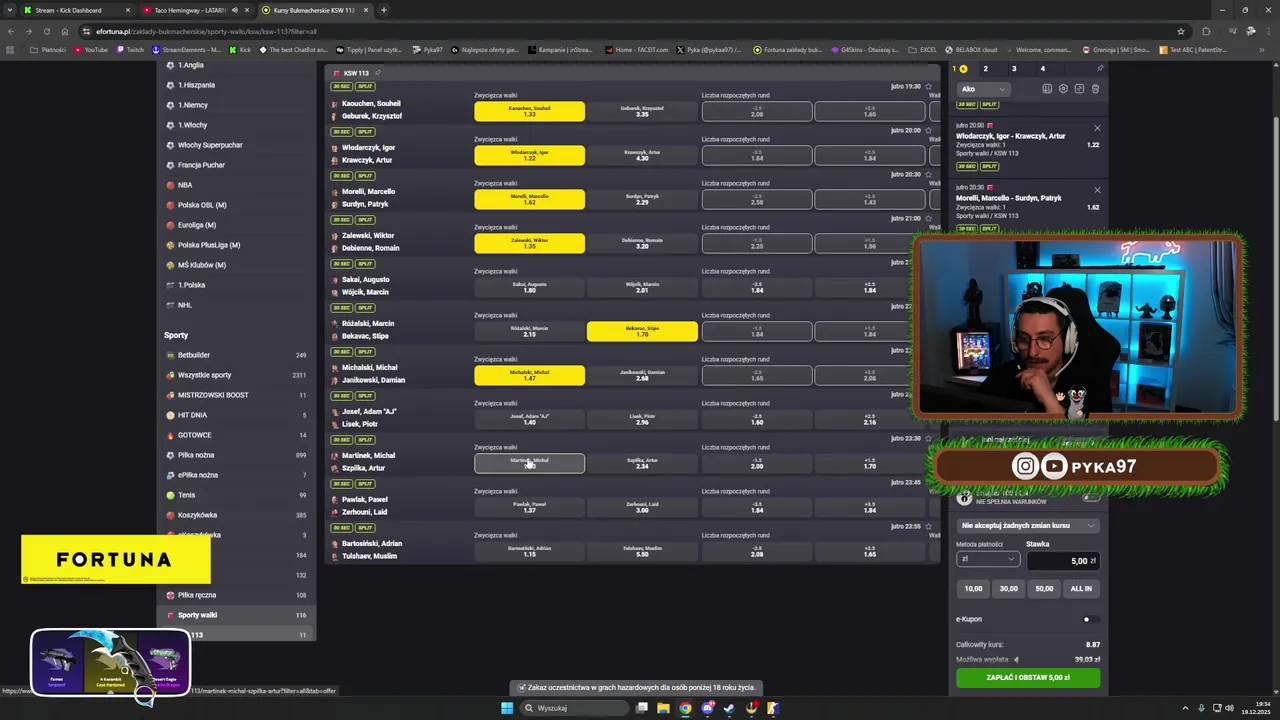Bookmark this page with star icon
The image size is (1280, 720).
coord(1181,31)
